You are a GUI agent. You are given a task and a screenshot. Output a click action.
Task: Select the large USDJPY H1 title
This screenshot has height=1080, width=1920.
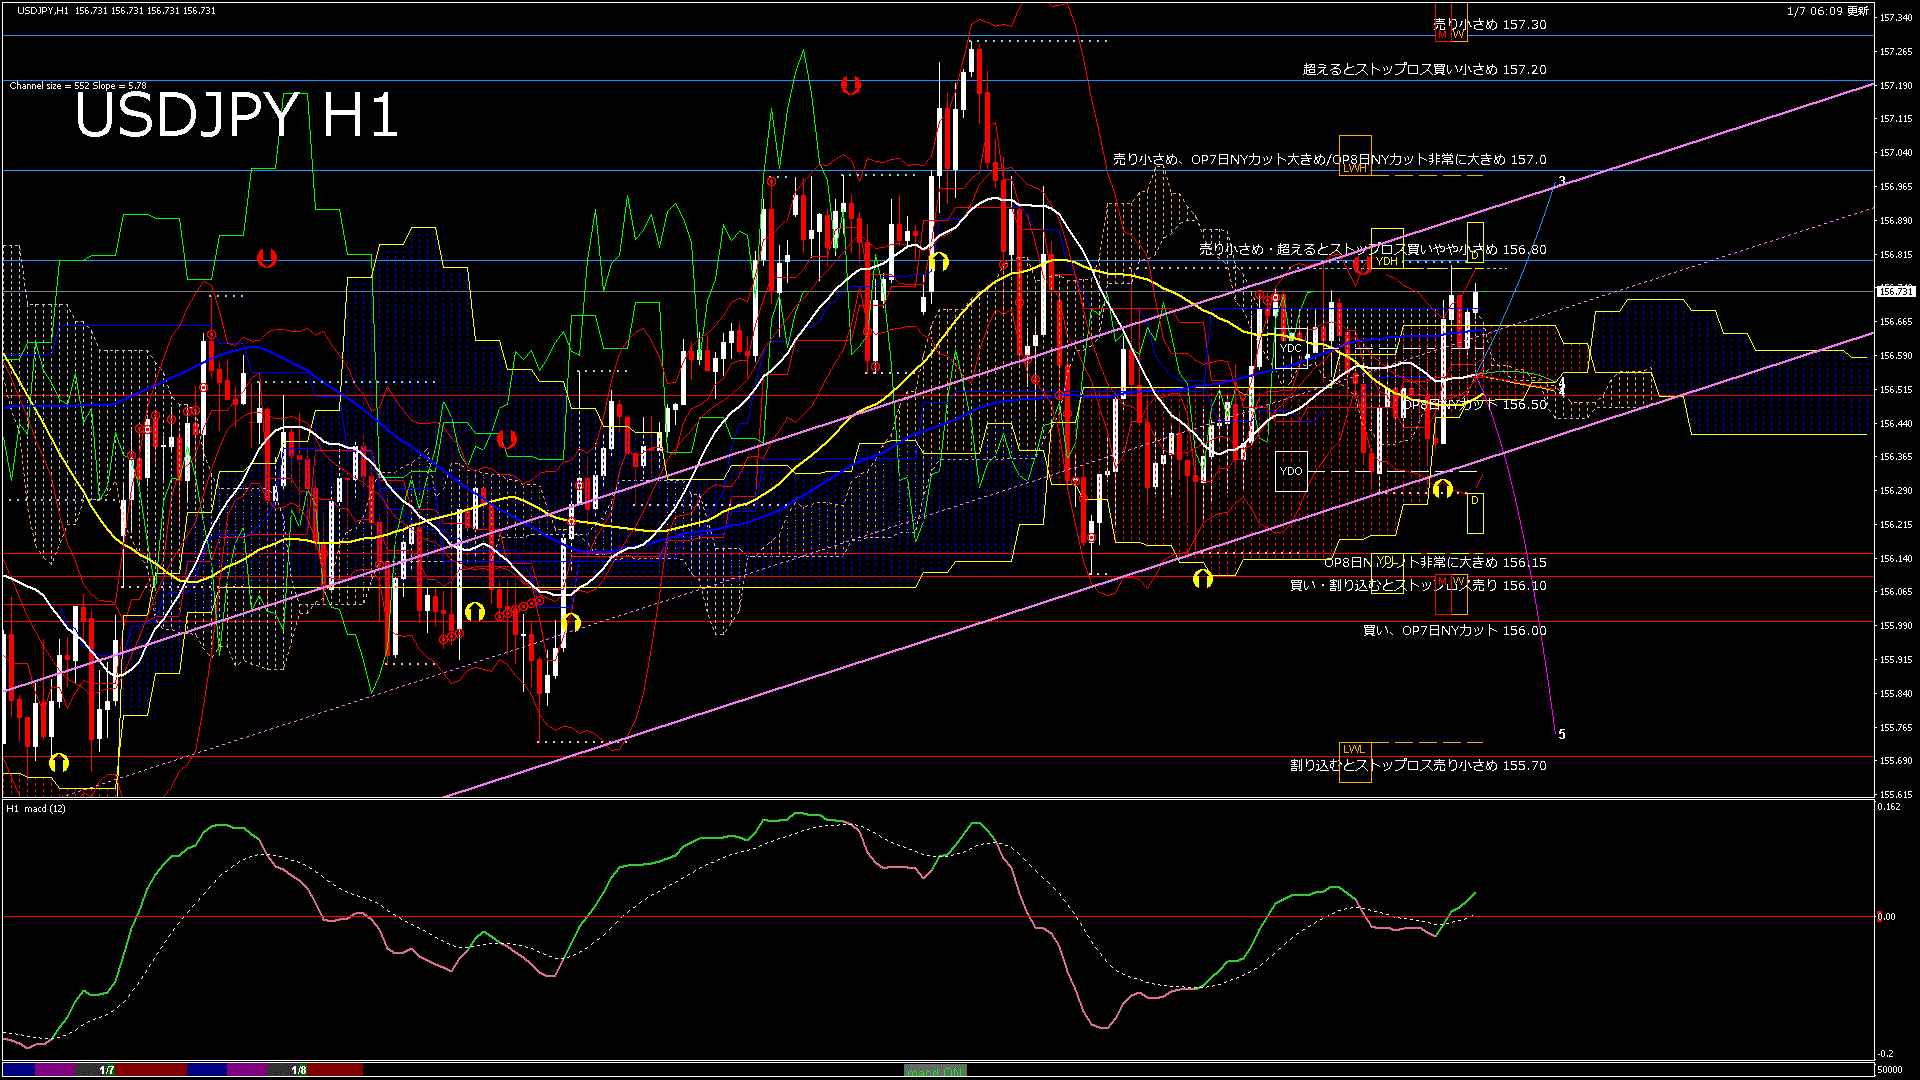point(236,115)
